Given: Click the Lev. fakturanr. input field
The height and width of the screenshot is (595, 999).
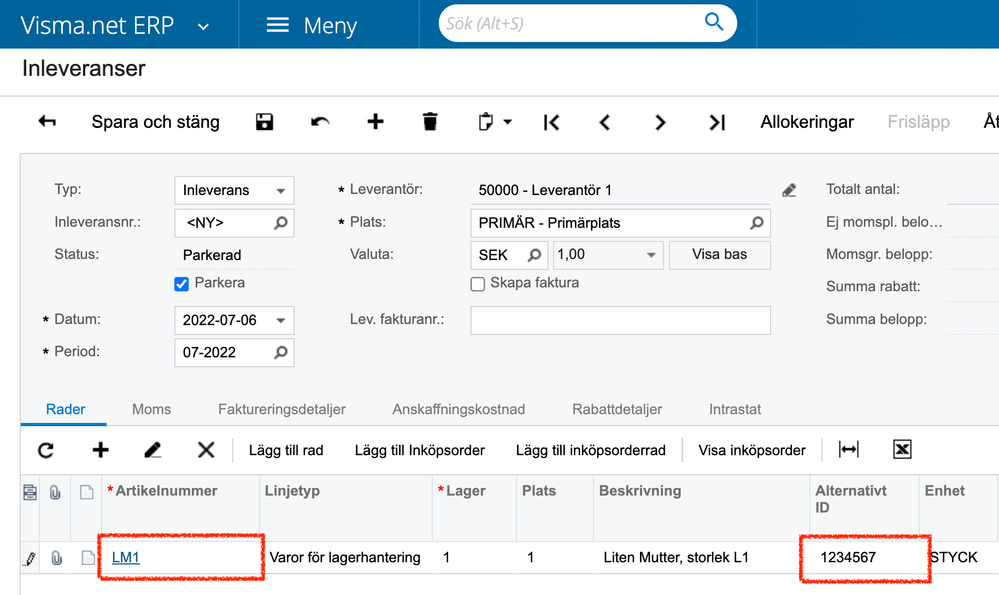Looking at the screenshot, I should point(620,320).
